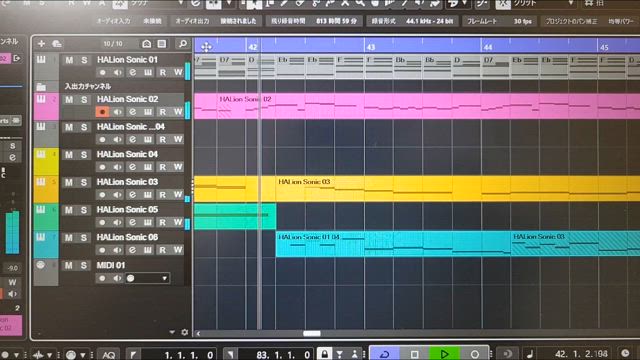The image size is (640, 360).
Task: Open the instrument panel for HALion Sonic 02
Action: (x=148, y=111)
